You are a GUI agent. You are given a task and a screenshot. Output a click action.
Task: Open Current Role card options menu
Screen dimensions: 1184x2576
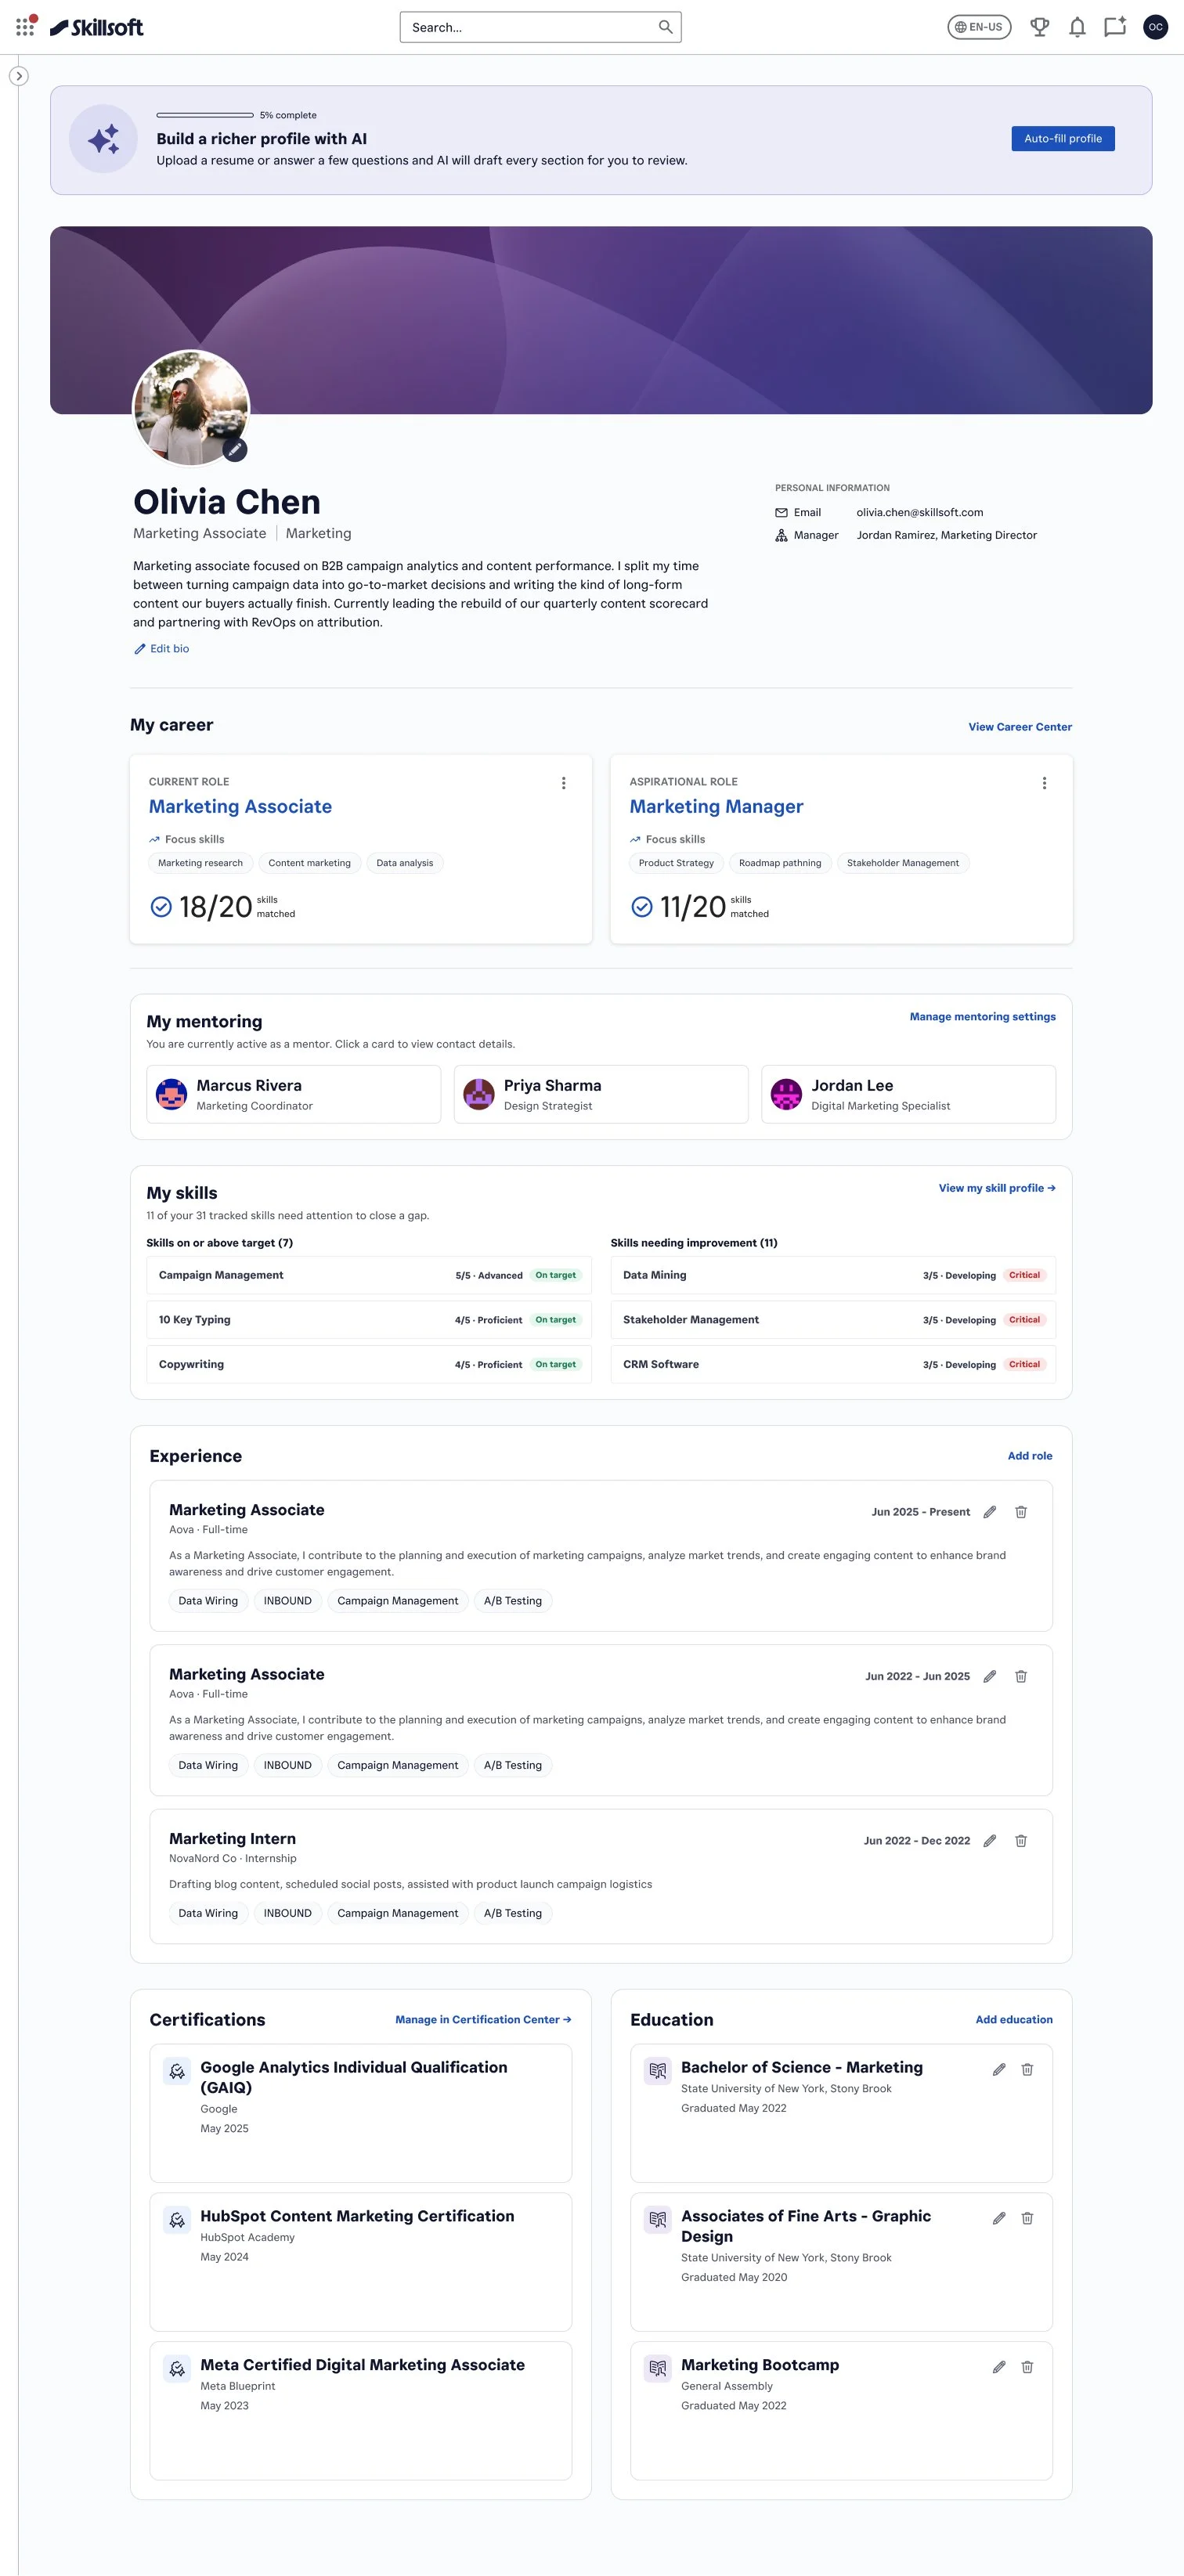point(563,783)
